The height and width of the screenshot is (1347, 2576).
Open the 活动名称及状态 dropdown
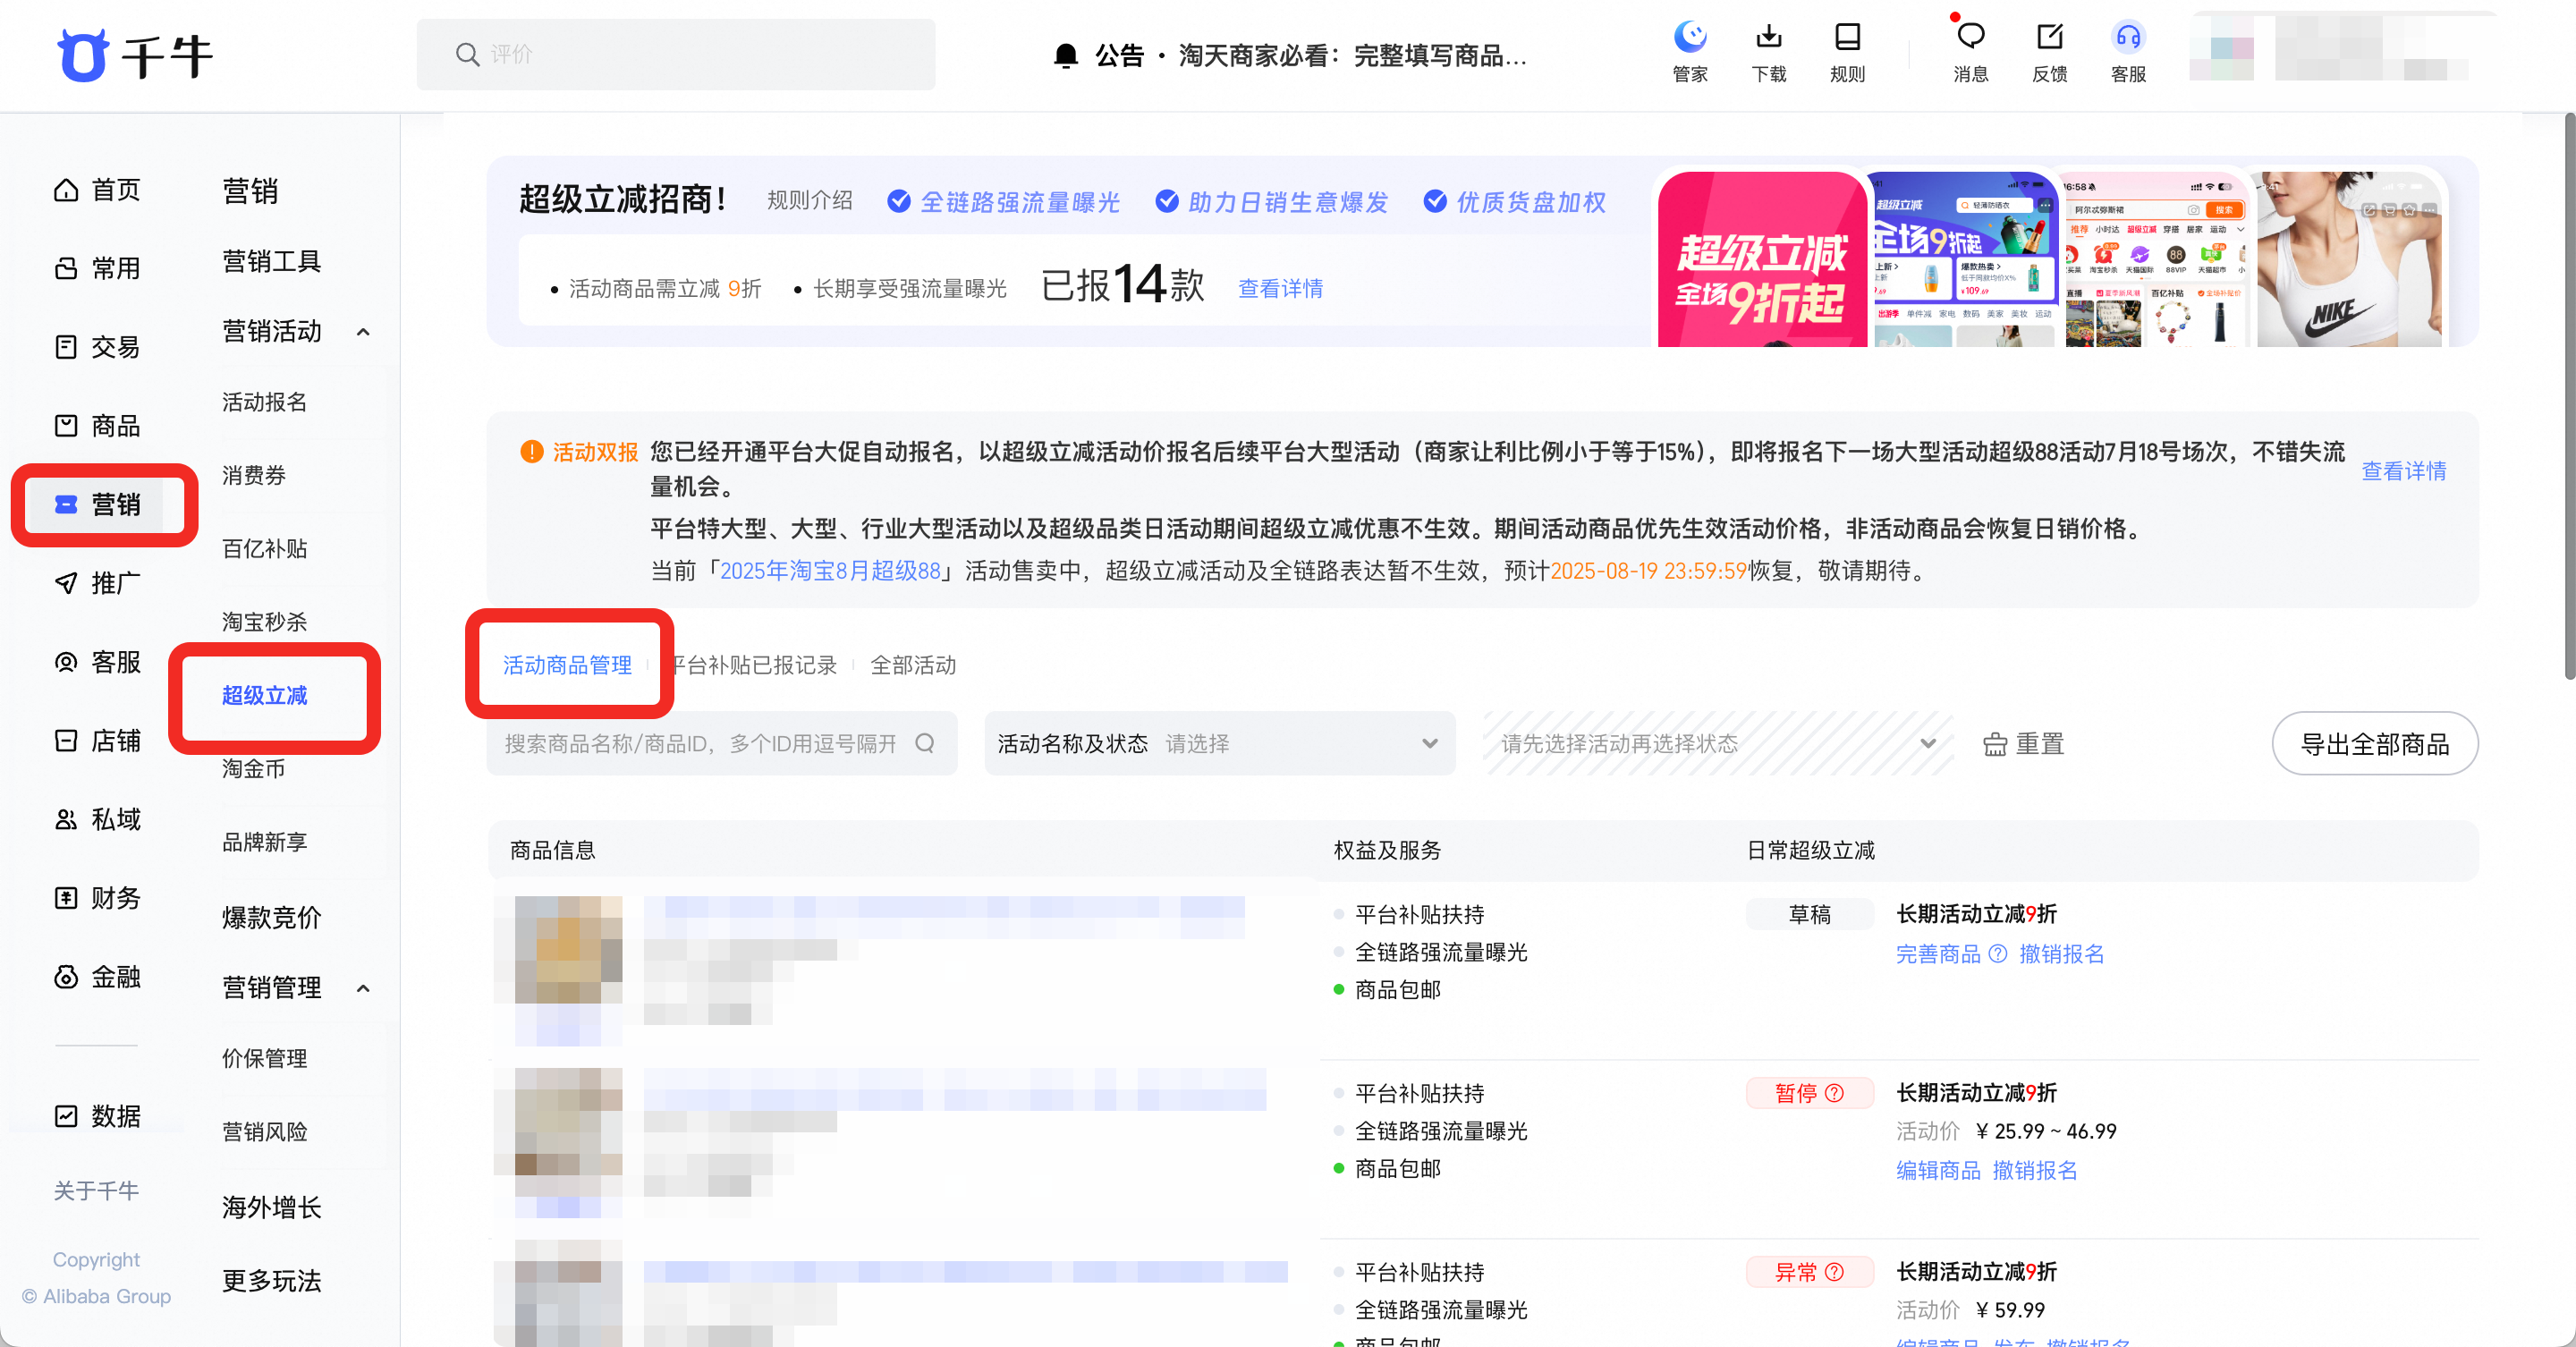pos(1218,743)
